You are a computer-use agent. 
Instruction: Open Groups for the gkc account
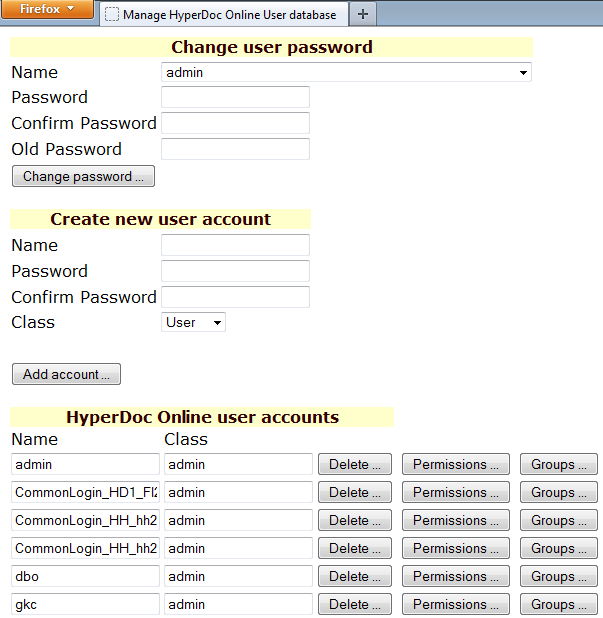tap(558, 604)
